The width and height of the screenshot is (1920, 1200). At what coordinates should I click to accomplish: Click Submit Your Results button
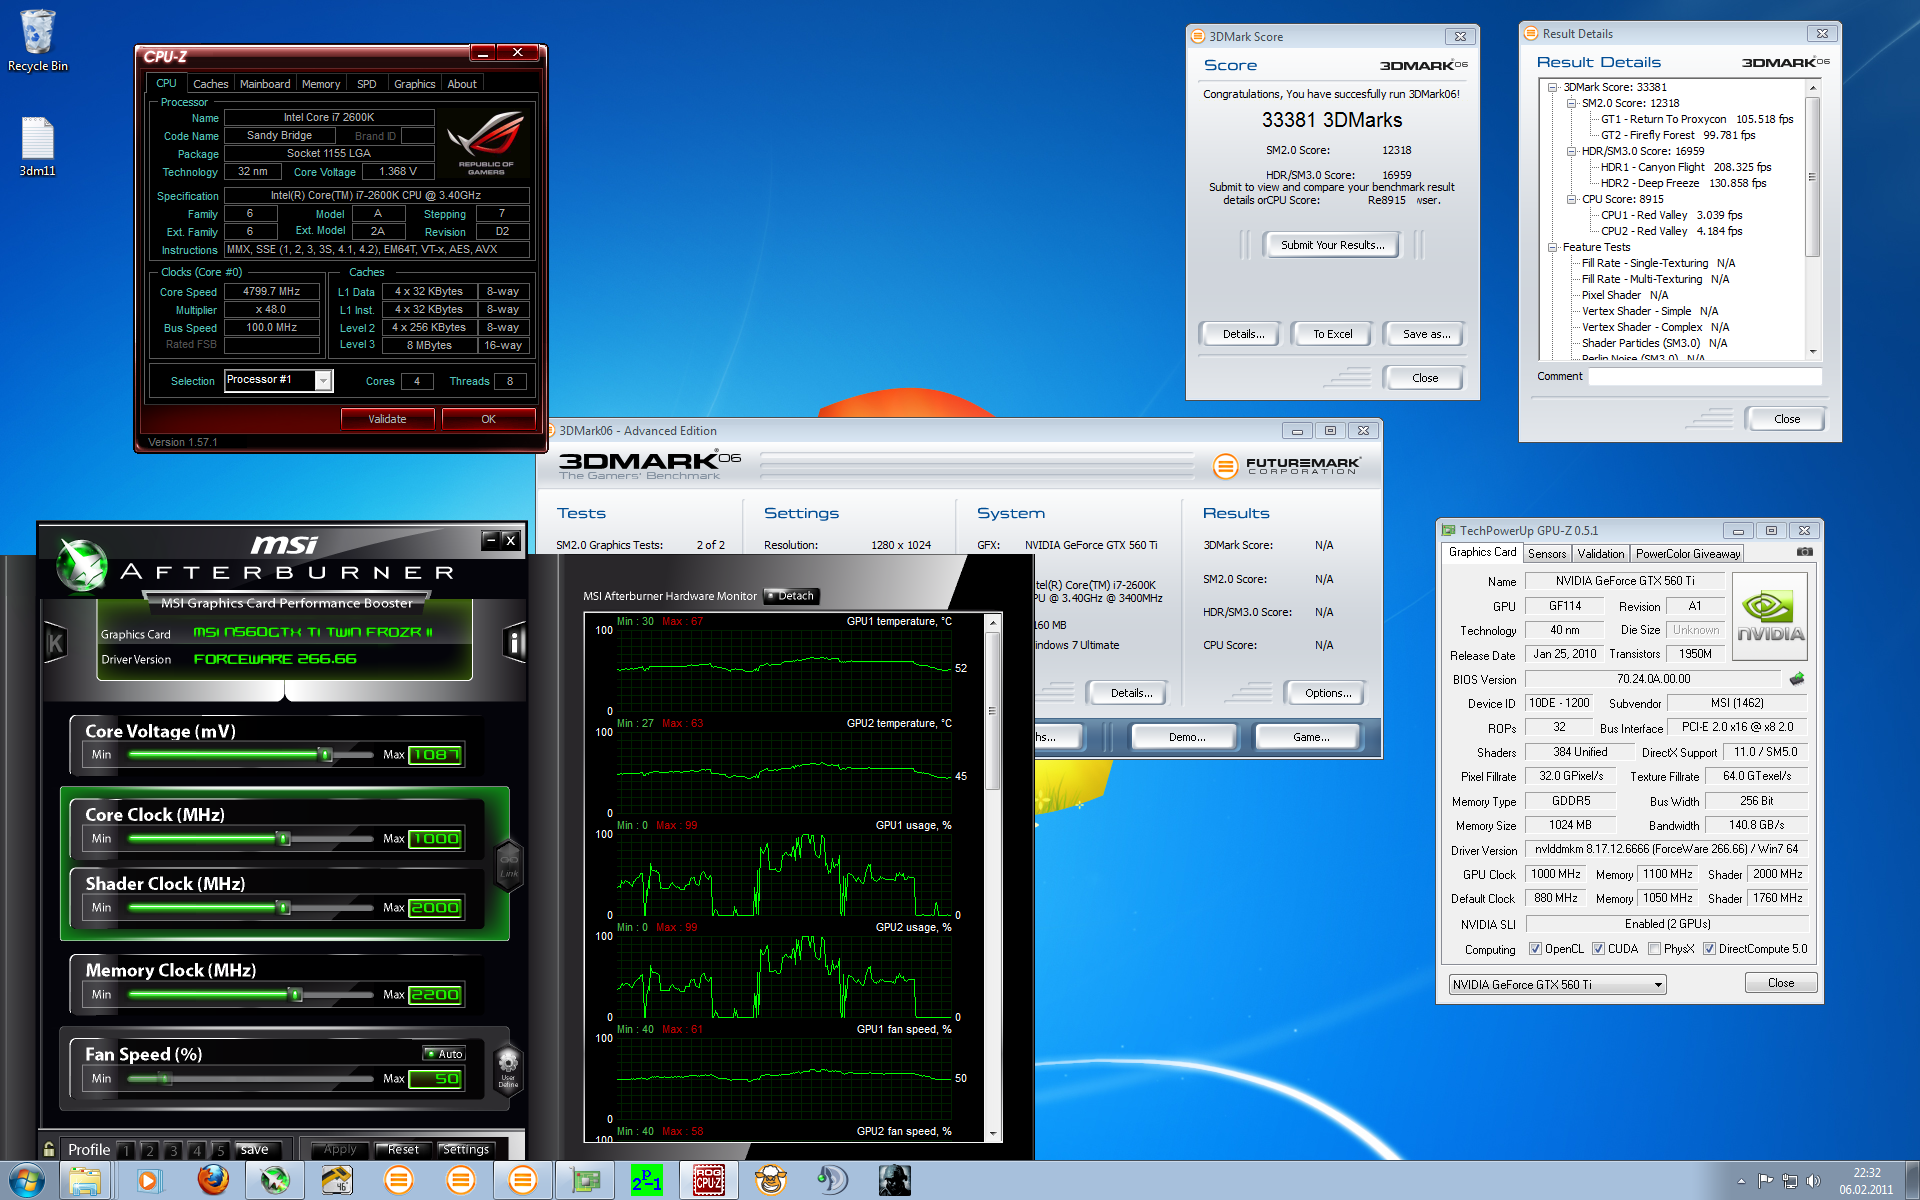click(1332, 245)
